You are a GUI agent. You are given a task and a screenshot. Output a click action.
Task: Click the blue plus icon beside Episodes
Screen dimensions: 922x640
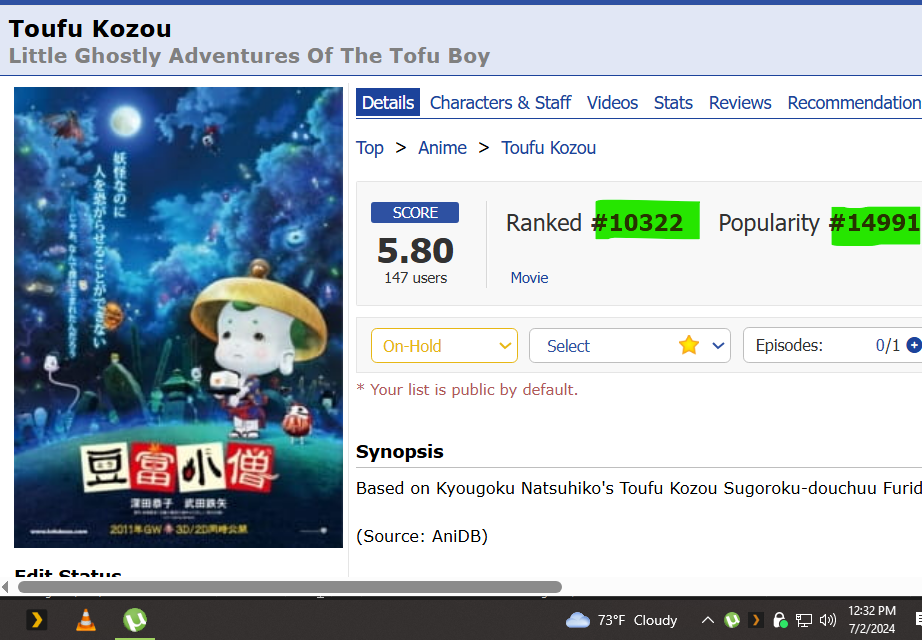tap(914, 345)
